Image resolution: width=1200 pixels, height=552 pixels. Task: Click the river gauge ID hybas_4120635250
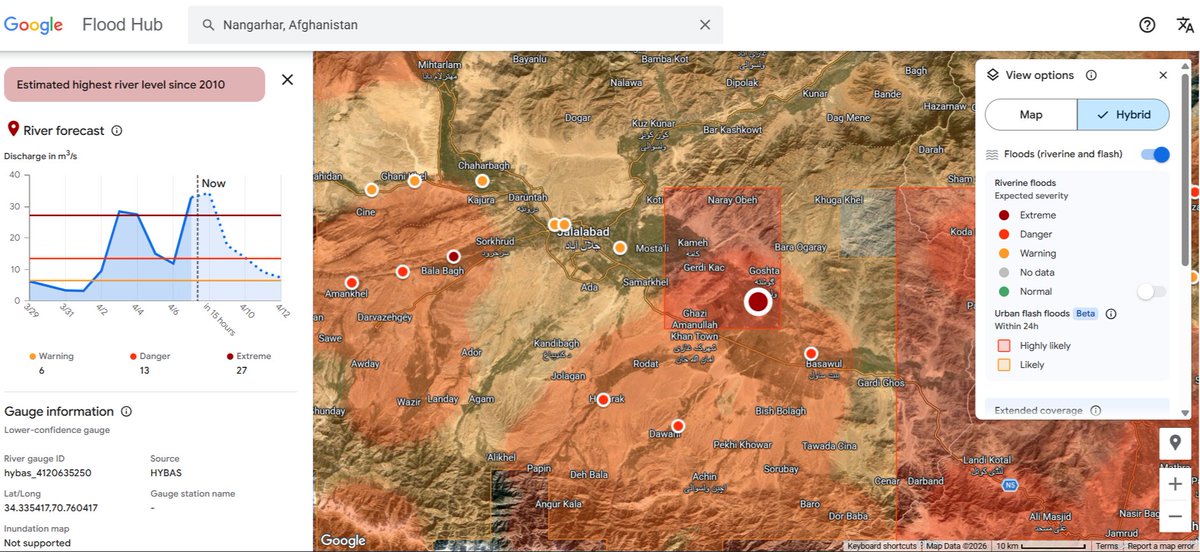(48, 473)
